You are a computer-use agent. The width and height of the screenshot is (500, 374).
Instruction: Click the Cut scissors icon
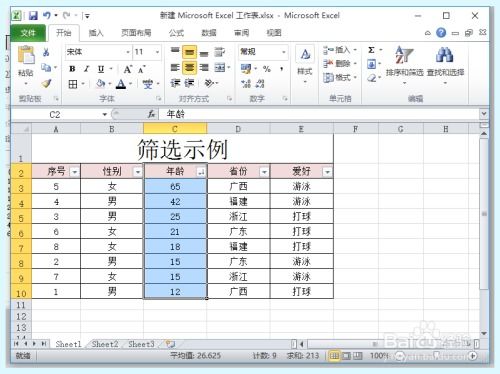(x=46, y=52)
